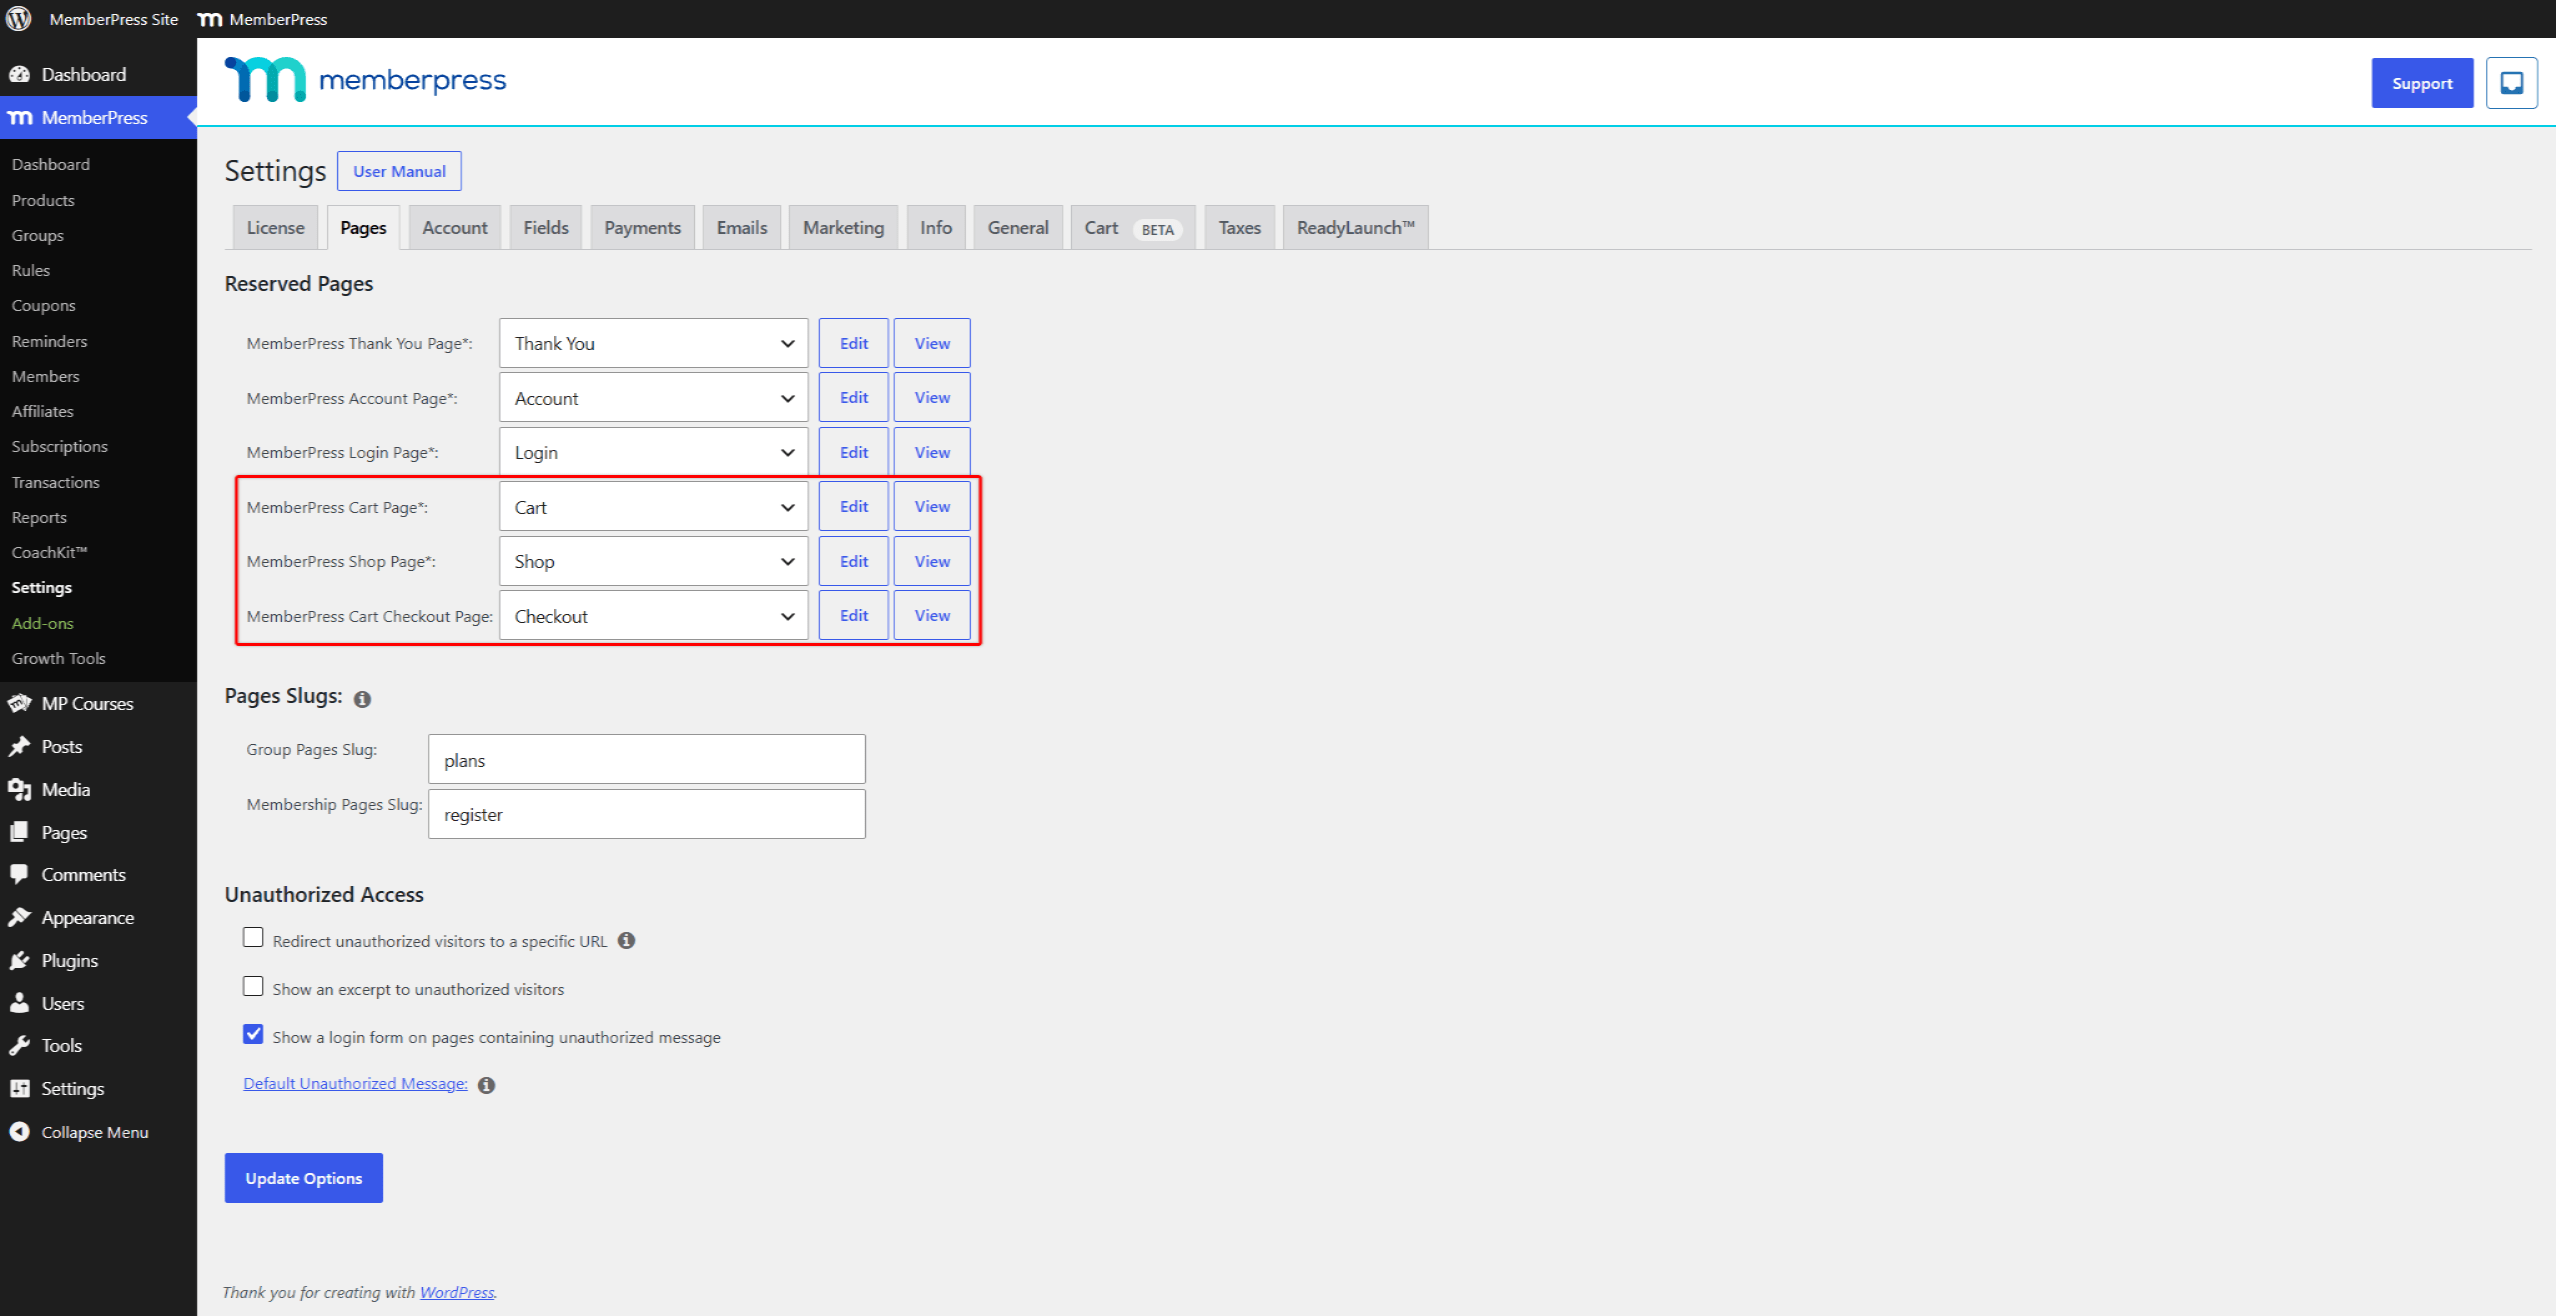The image size is (2556, 1316).
Task: Click Edit for the Thank You page
Action: click(x=854, y=343)
